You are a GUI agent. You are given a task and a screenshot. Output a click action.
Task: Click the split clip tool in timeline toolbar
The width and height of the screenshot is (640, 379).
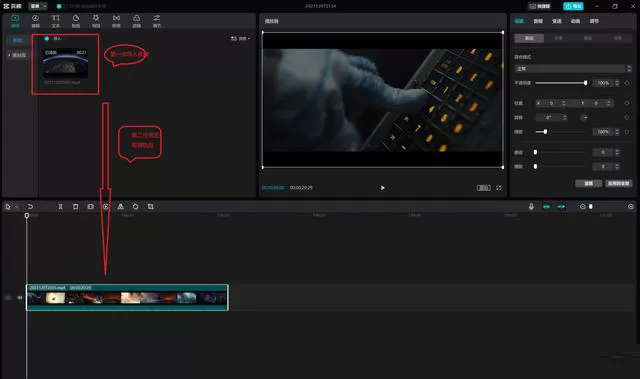point(60,207)
